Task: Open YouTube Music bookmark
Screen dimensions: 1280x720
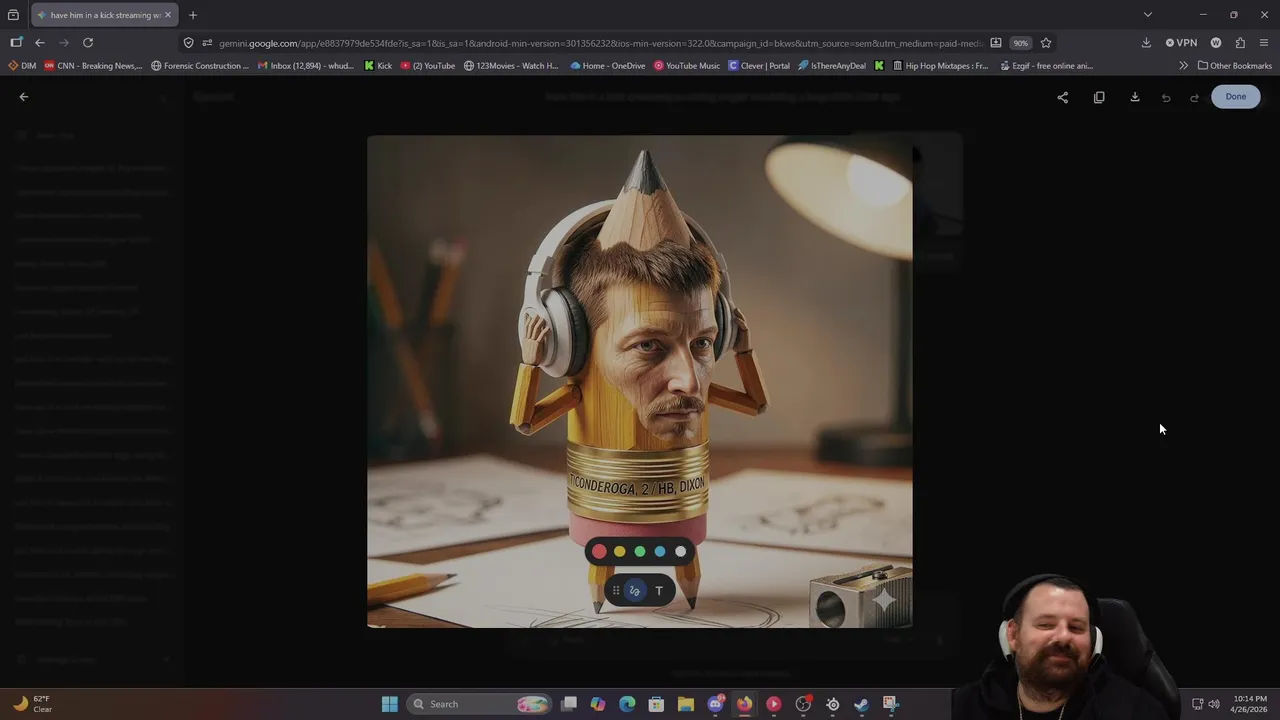Action: (x=687, y=66)
